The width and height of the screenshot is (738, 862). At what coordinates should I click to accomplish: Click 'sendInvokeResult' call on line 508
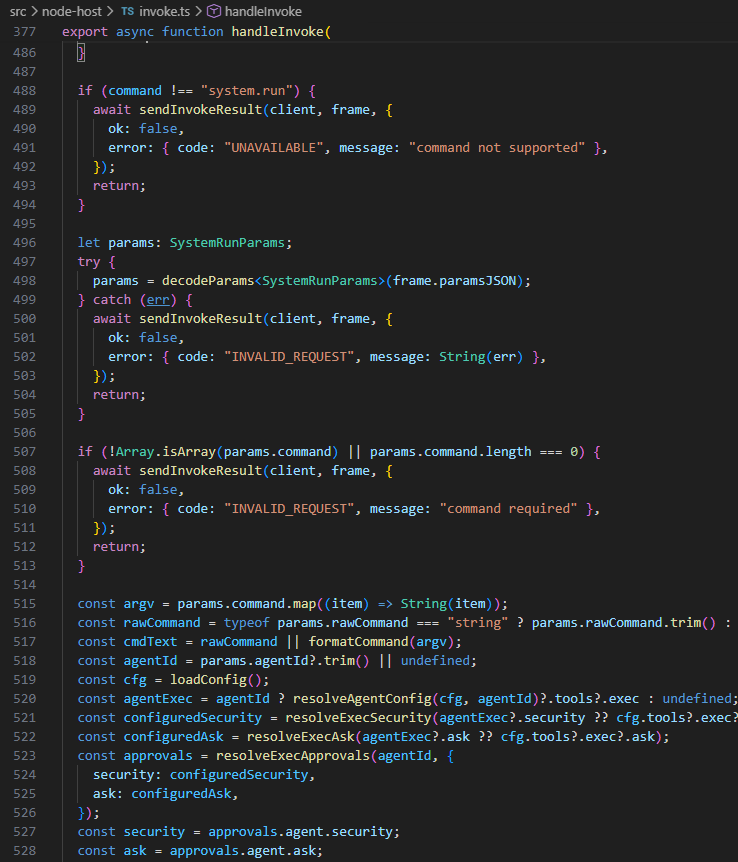[200, 471]
